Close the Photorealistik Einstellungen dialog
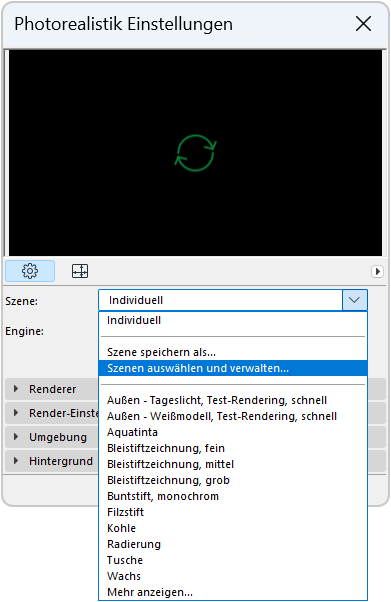Image resolution: width=391 pixels, height=602 pixels. (363, 24)
